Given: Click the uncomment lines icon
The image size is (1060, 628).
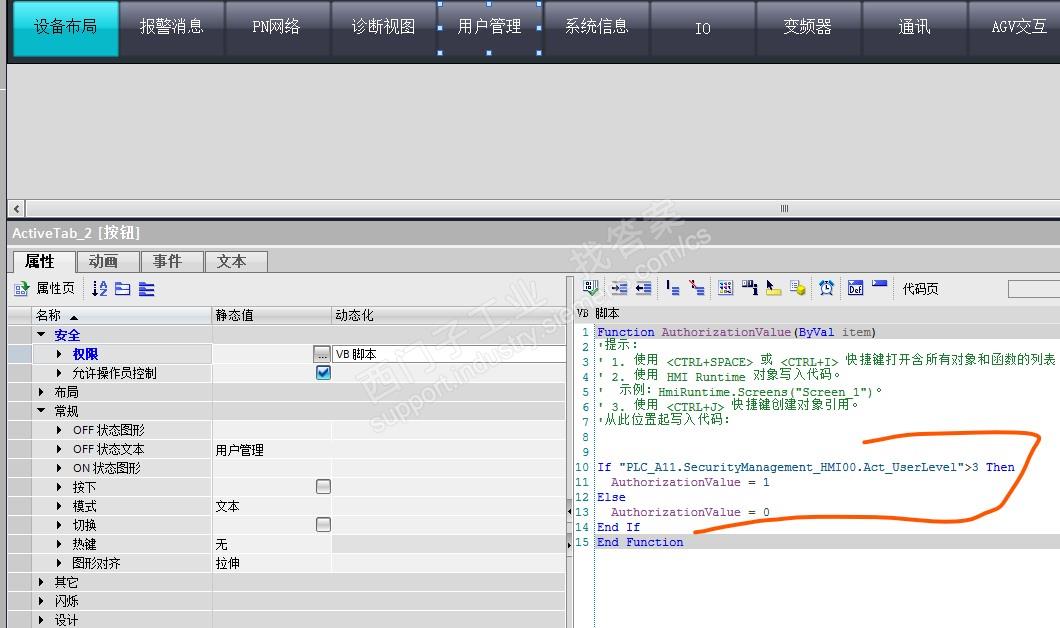Looking at the screenshot, I should pos(697,288).
